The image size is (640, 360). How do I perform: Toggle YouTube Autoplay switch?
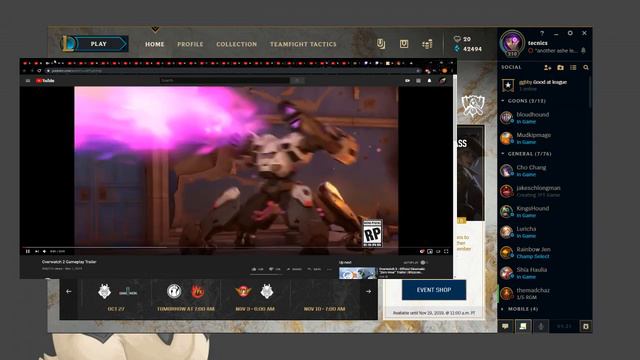click(x=424, y=262)
